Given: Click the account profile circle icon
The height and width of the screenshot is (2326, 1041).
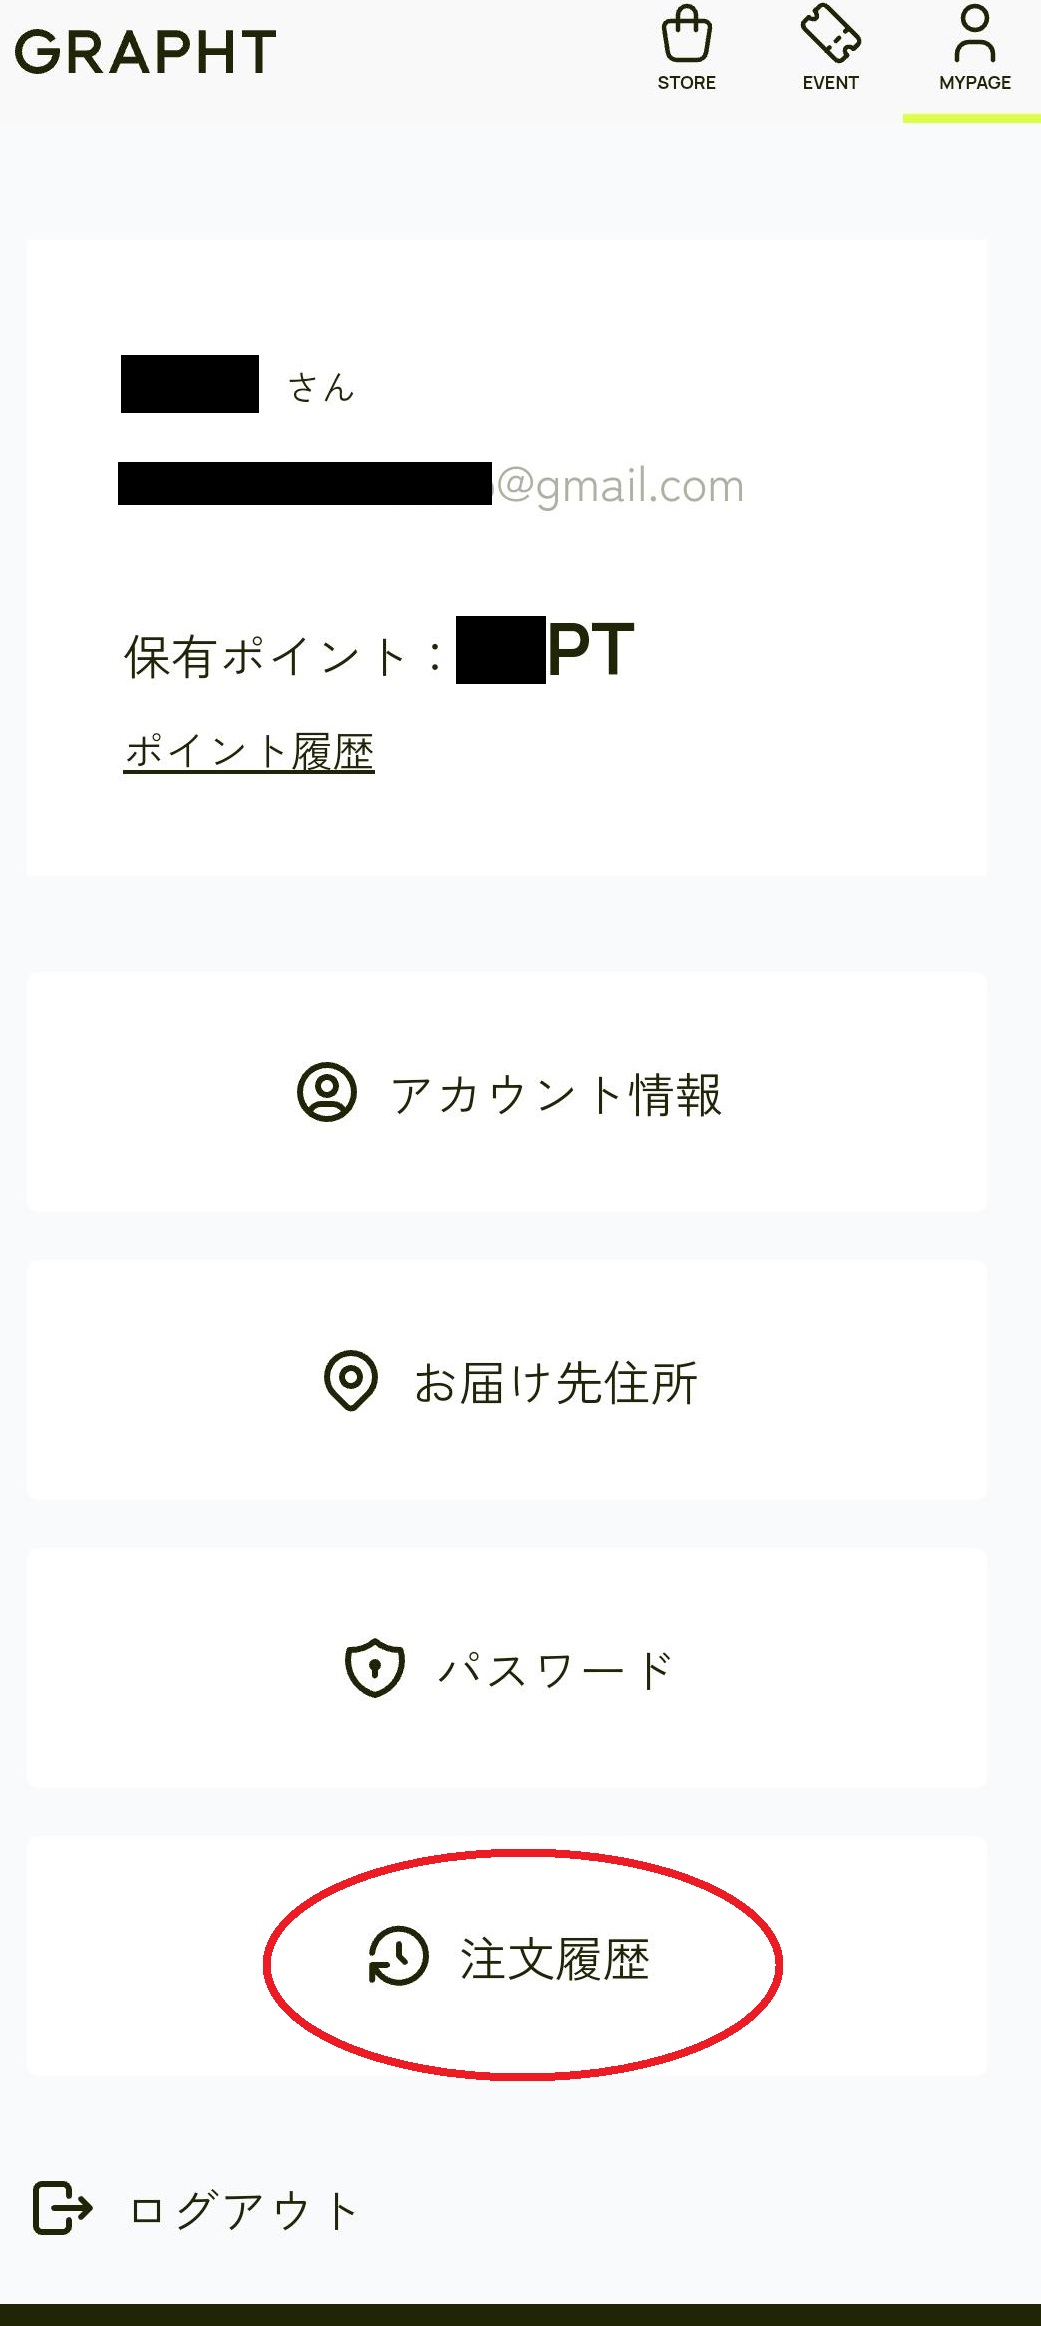Looking at the screenshot, I should (327, 1092).
